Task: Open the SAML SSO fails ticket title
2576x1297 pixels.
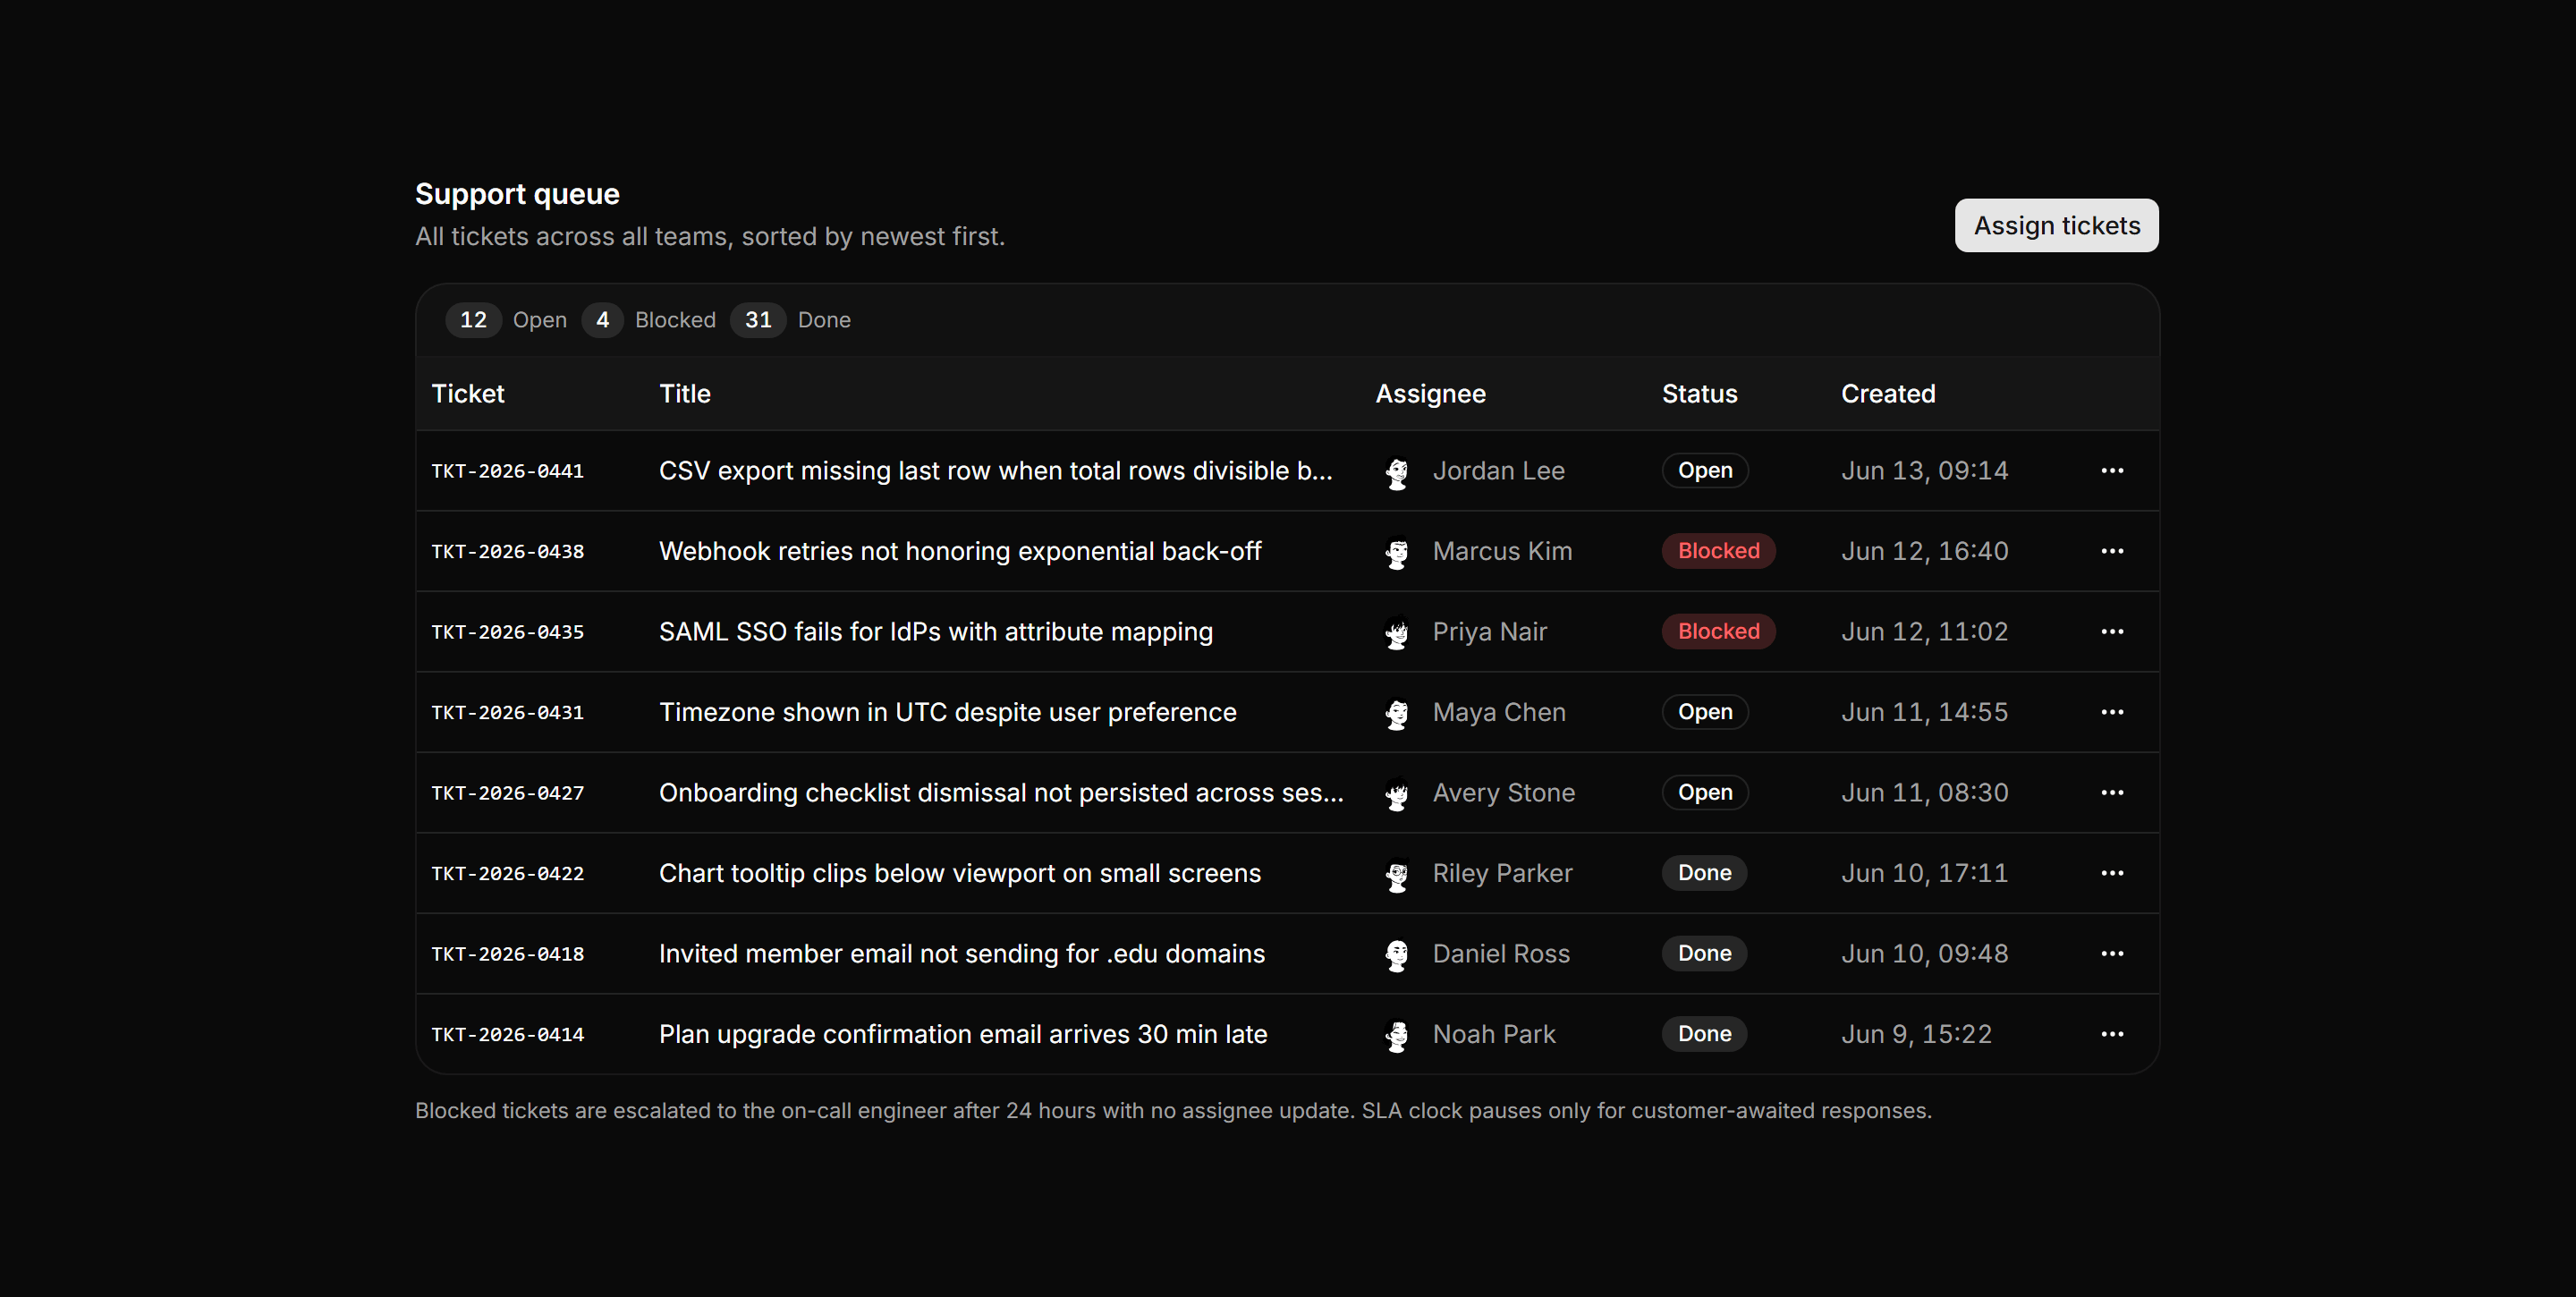Action: (x=936, y=632)
